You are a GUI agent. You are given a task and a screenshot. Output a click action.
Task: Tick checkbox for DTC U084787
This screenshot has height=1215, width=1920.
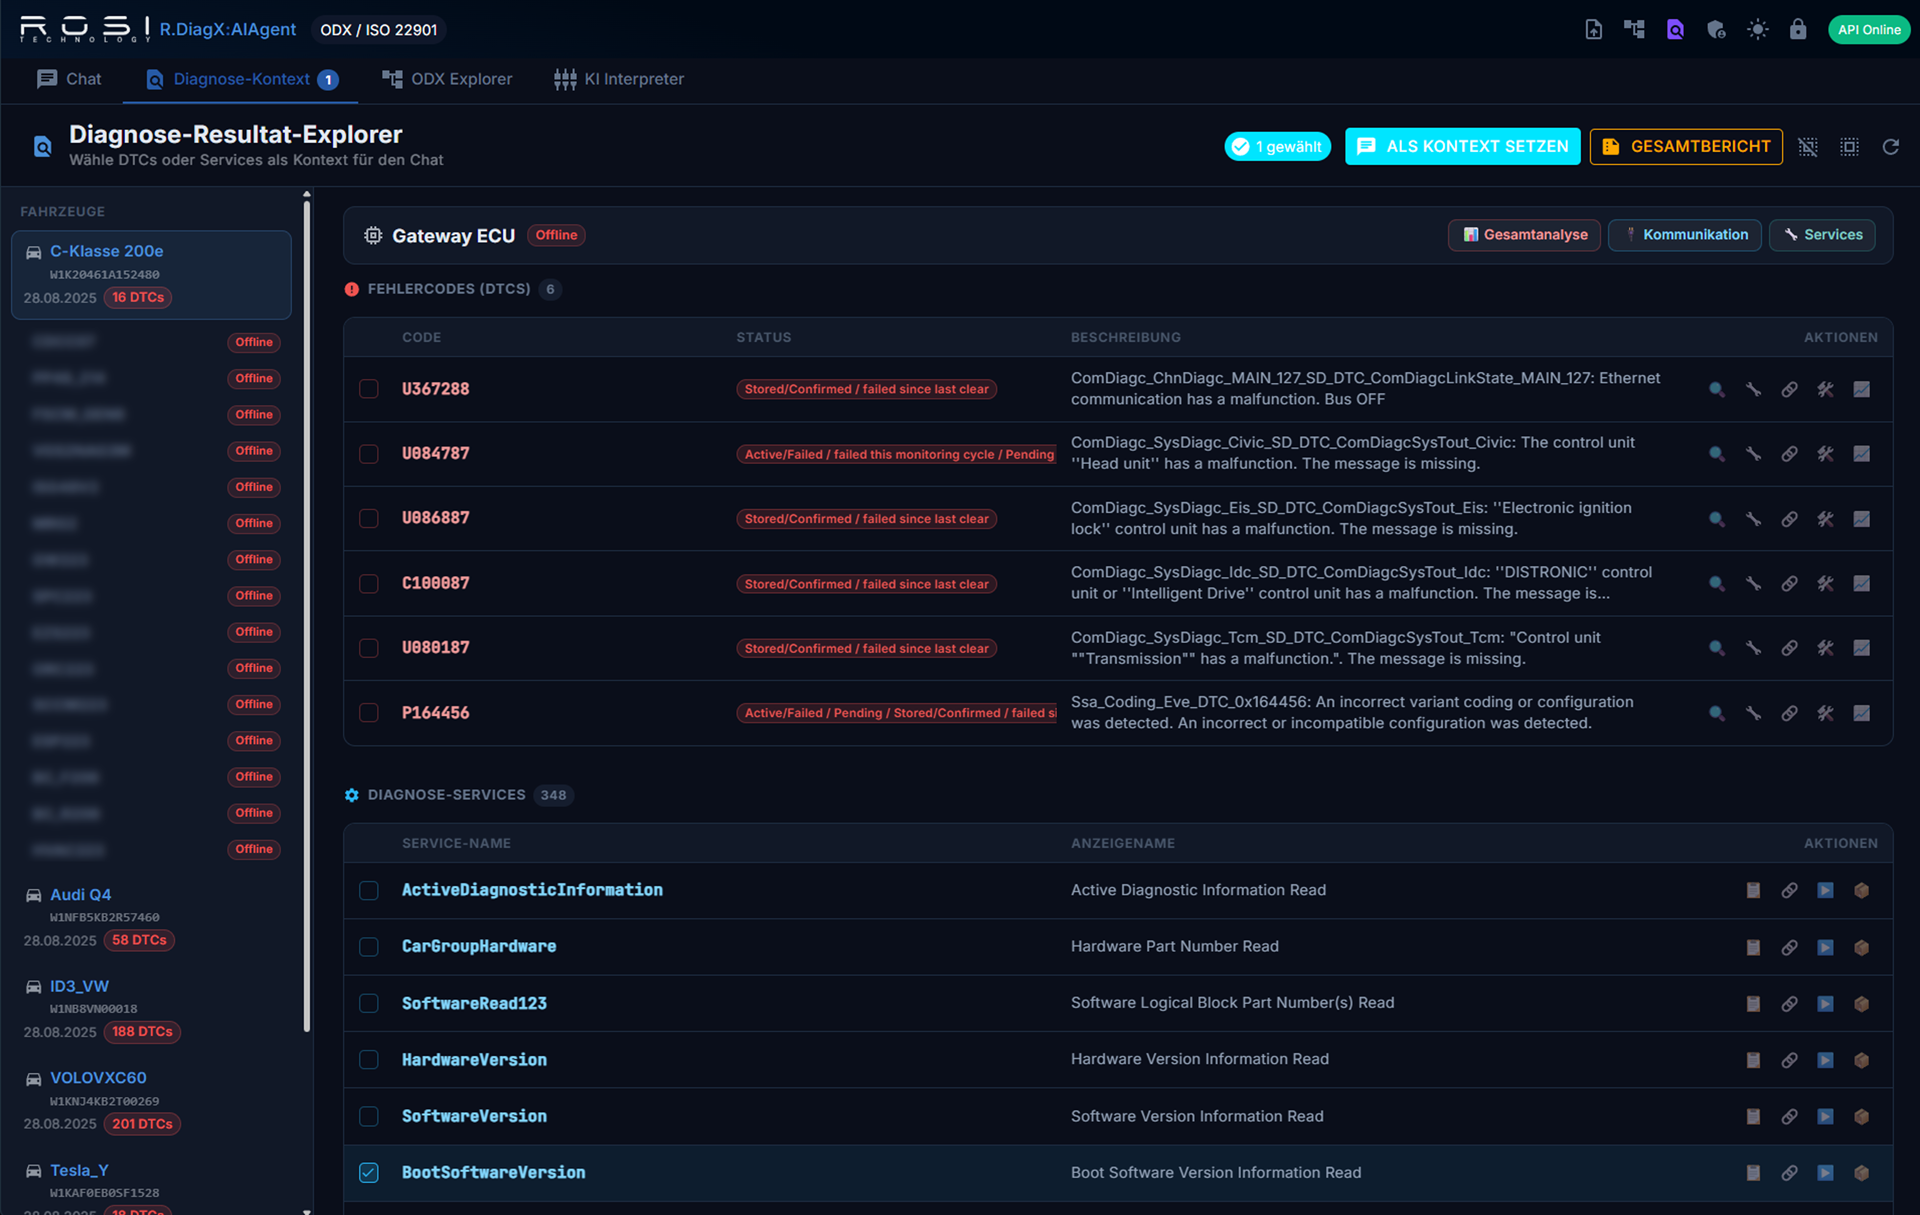369,454
